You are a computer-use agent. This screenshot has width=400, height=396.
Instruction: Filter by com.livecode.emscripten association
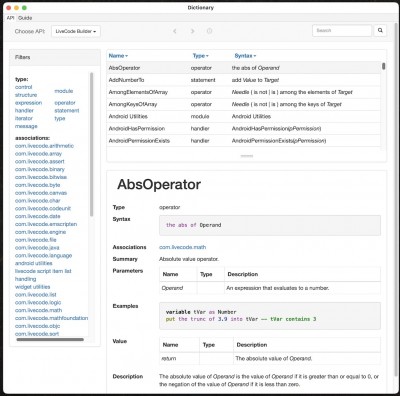46,224
